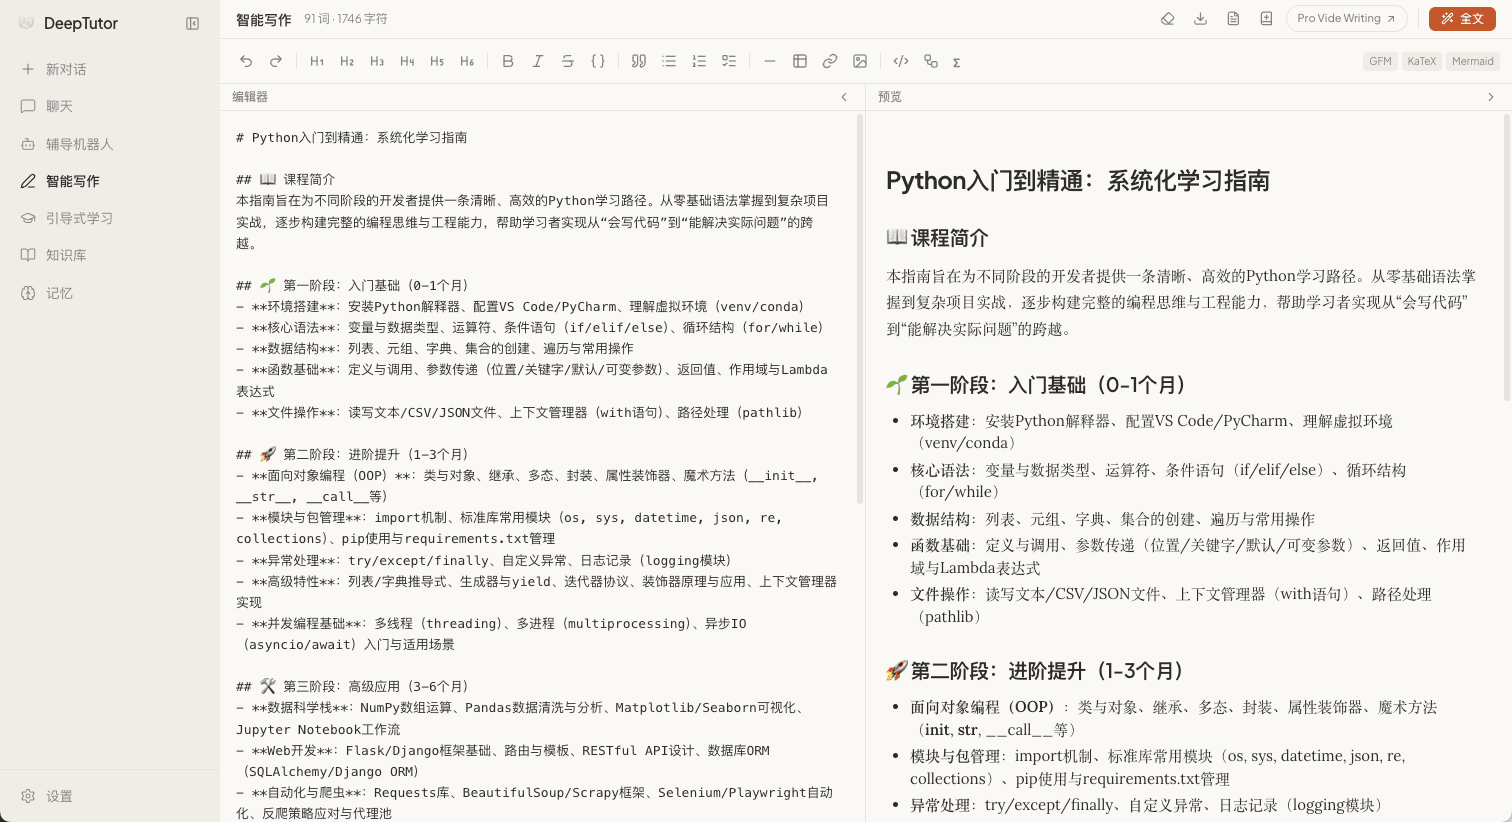The width and height of the screenshot is (1512, 822).
Task: Open the document file icon
Action: click(1233, 18)
